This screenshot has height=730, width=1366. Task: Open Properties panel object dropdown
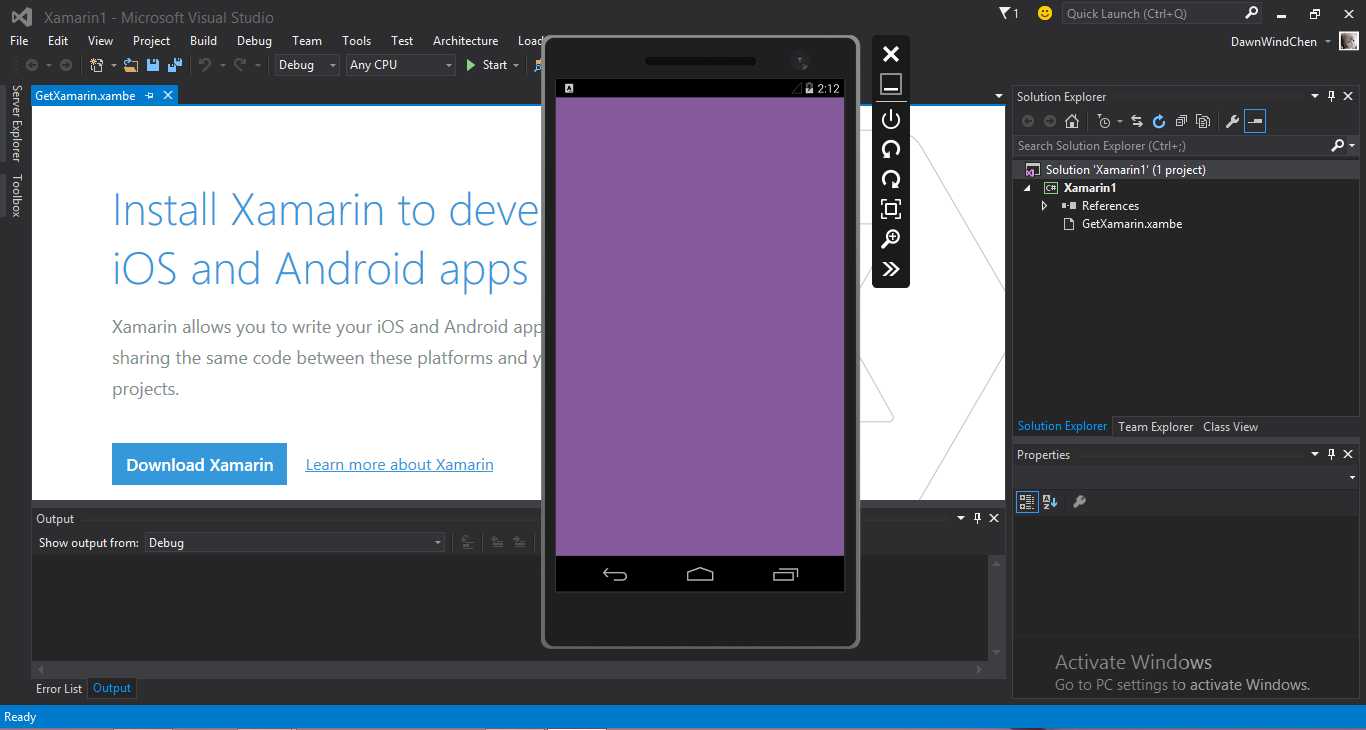click(x=1352, y=478)
